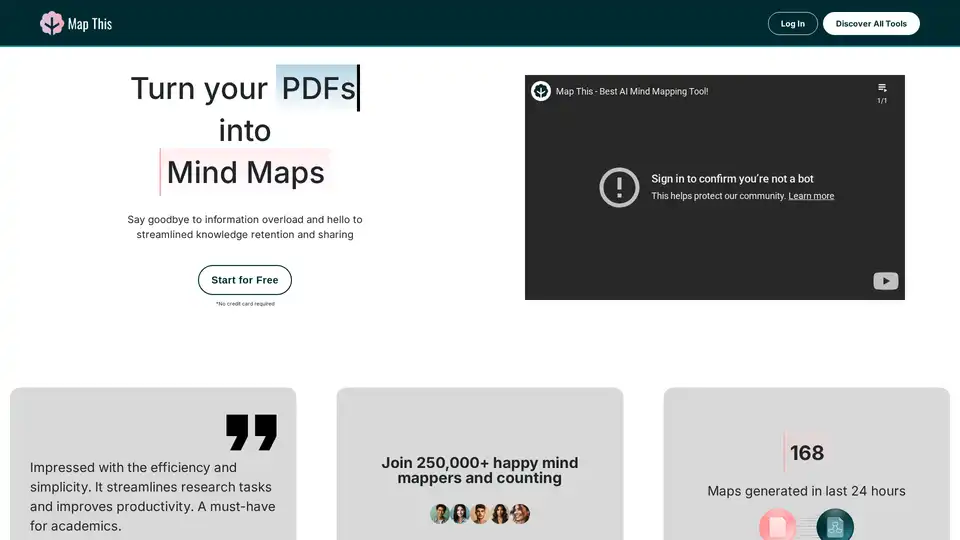The image size is (960, 540).
Task: Click the 'Mind Maps' highlighted headline text
Action: coord(246,172)
